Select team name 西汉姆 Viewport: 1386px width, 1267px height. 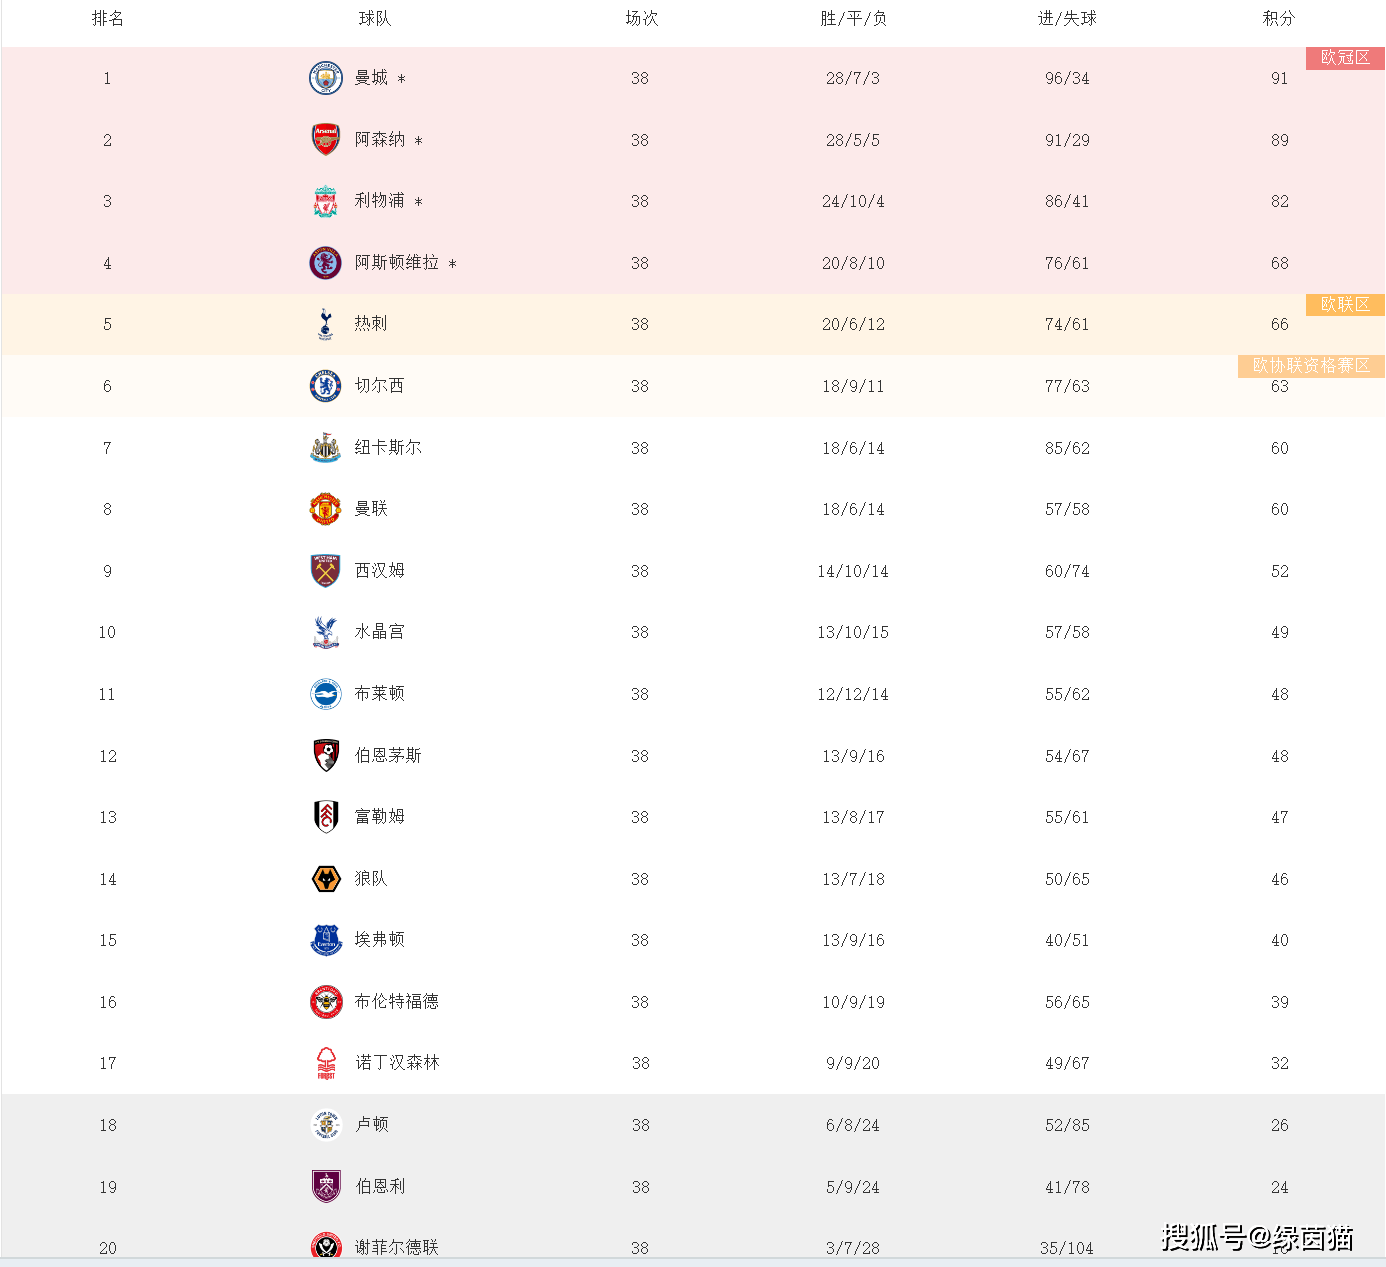pos(380,571)
